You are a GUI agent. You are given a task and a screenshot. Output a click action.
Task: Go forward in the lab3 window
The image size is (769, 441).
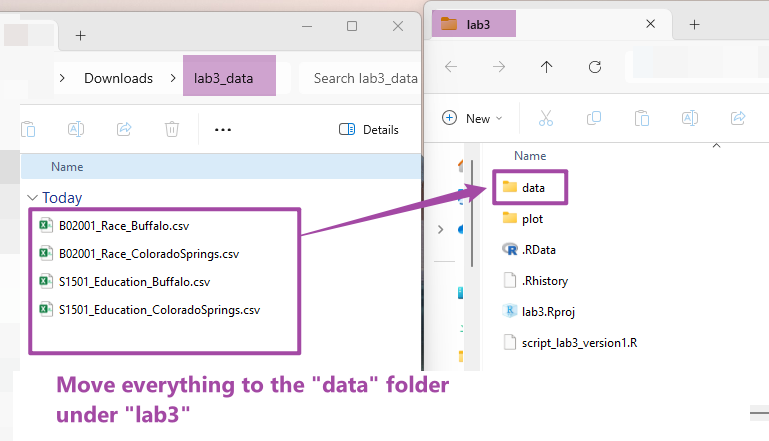[499, 67]
